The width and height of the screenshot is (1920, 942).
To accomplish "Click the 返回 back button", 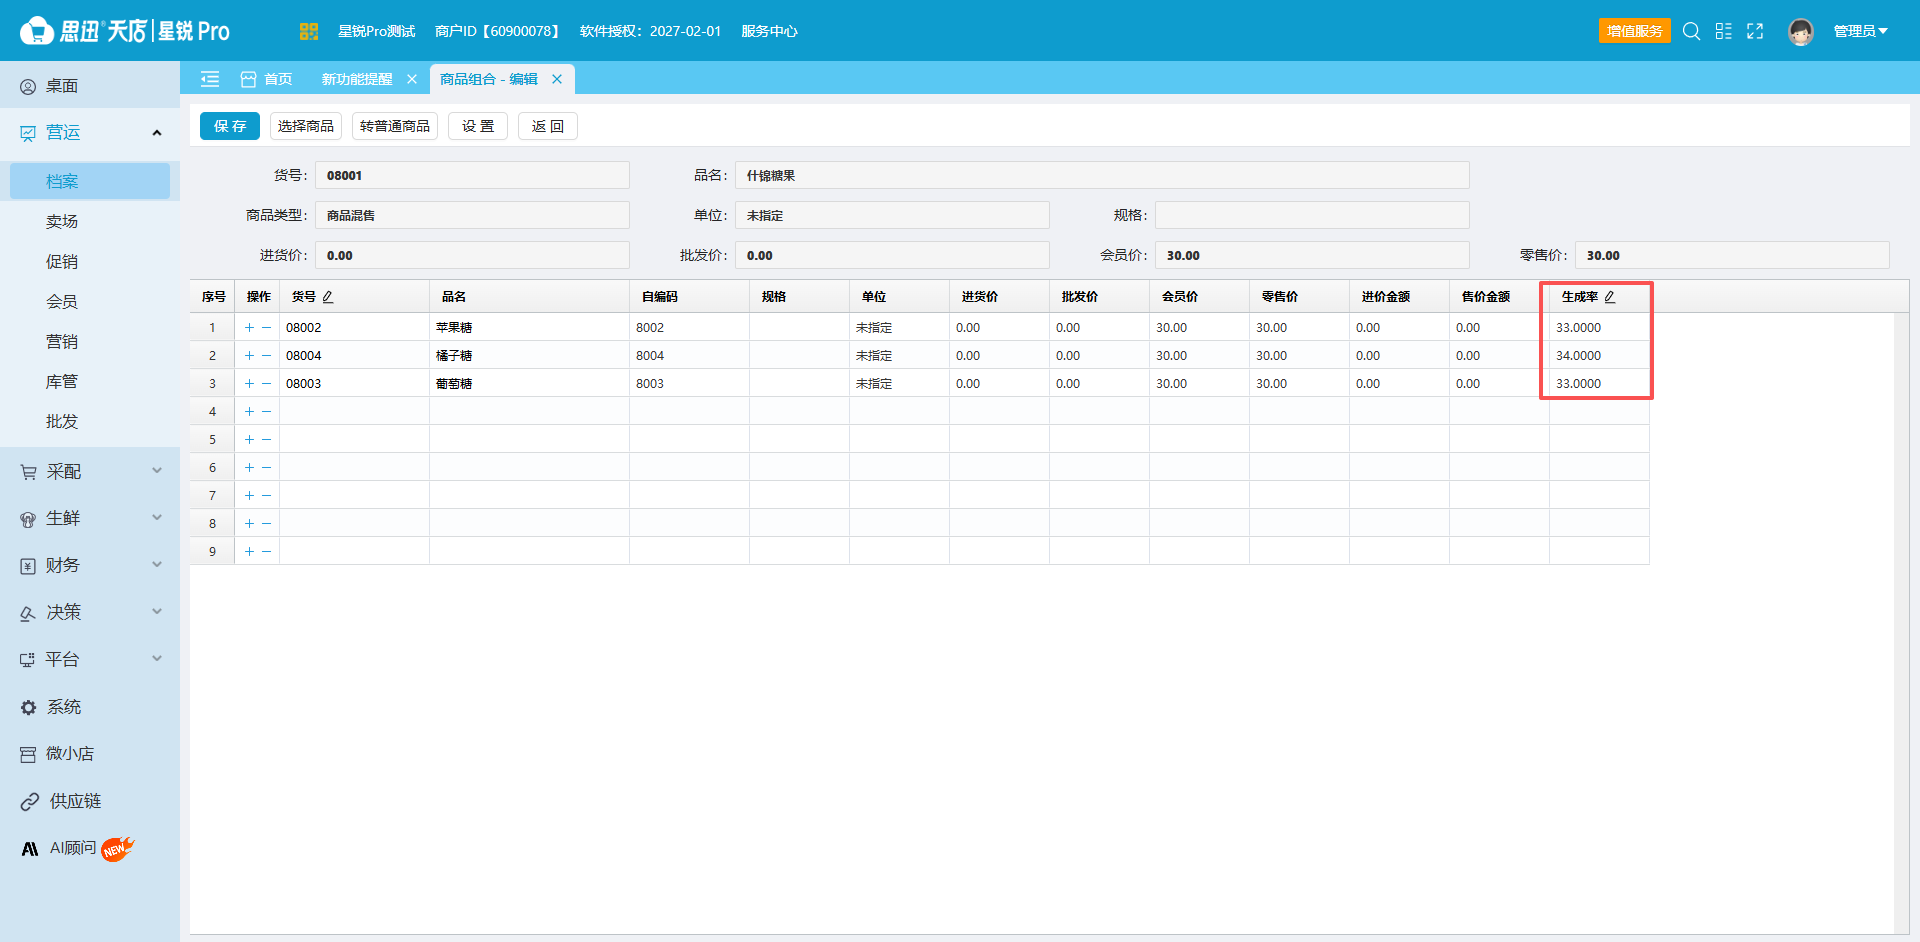I will point(548,126).
